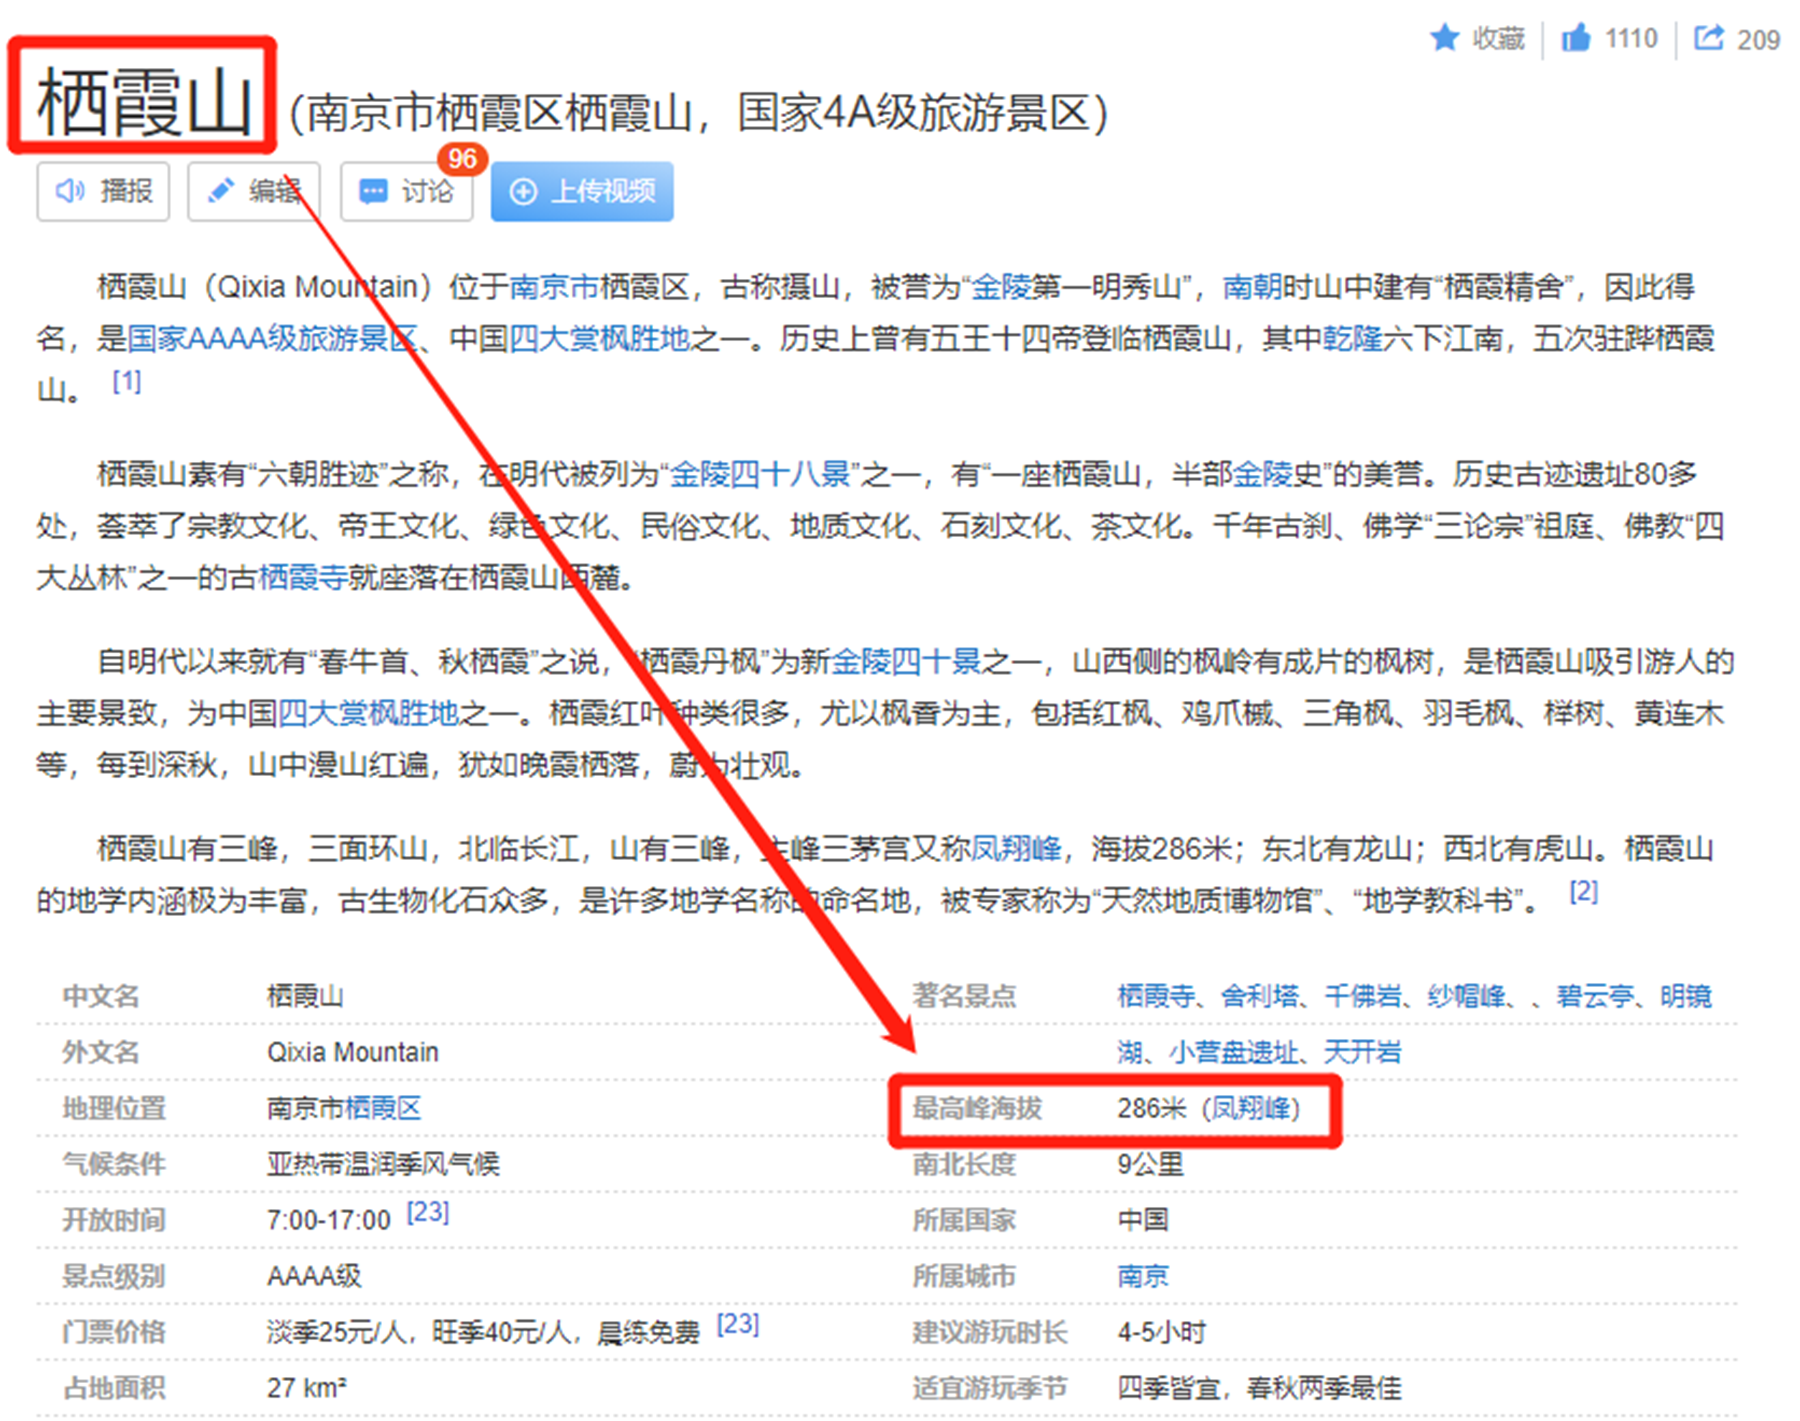The width and height of the screenshot is (1800, 1421).
Task: Click the 收藏 favorite label
Action: pyautogui.click(x=1498, y=38)
